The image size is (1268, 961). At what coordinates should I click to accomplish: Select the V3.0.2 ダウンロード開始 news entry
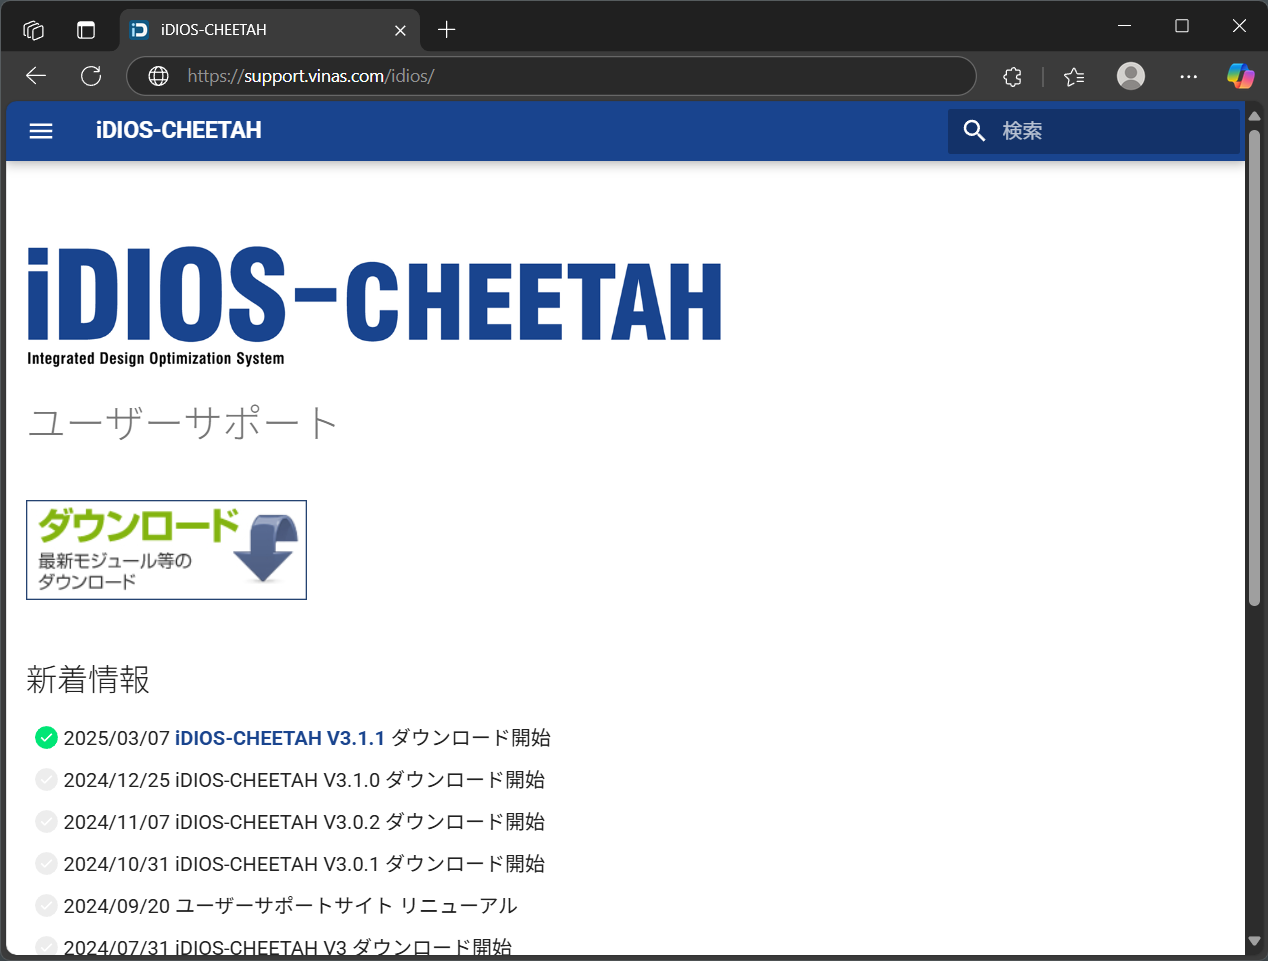(x=304, y=822)
